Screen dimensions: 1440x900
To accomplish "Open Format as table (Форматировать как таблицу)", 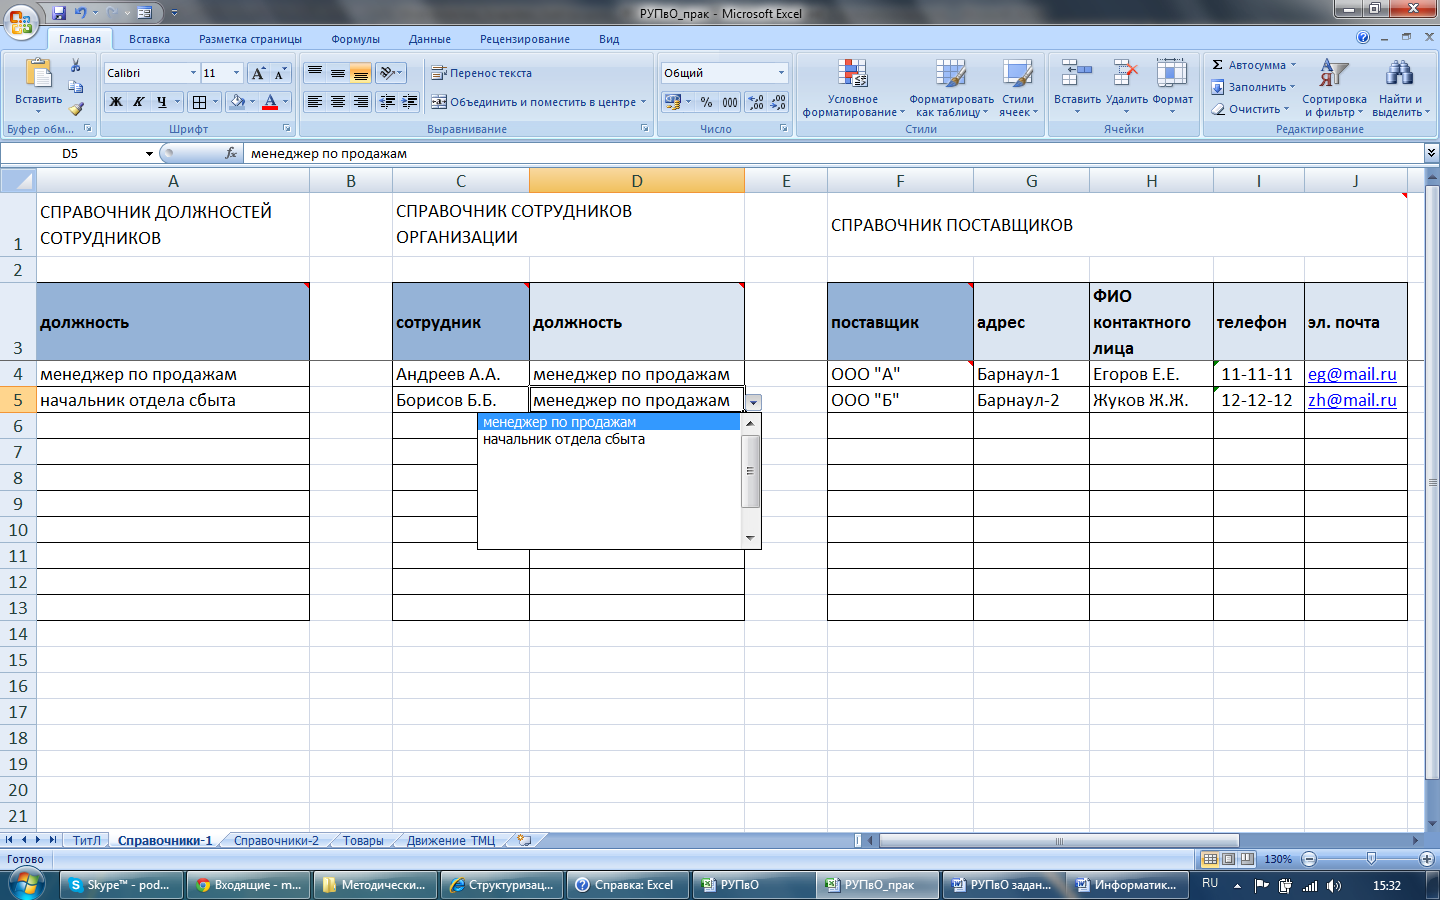I will (951, 88).
